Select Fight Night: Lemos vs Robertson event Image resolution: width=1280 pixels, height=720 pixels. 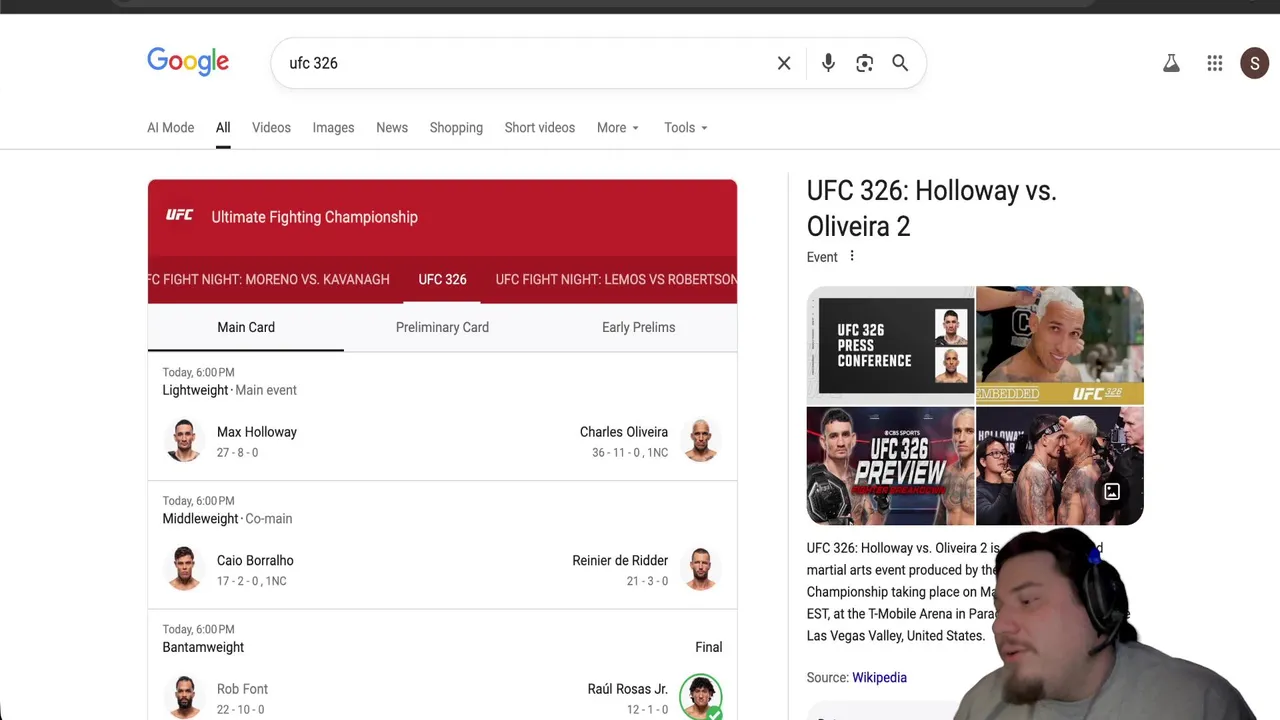[616, 279]
